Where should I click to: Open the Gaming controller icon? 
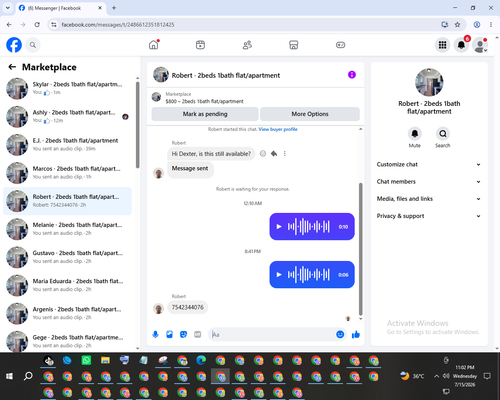340,45
